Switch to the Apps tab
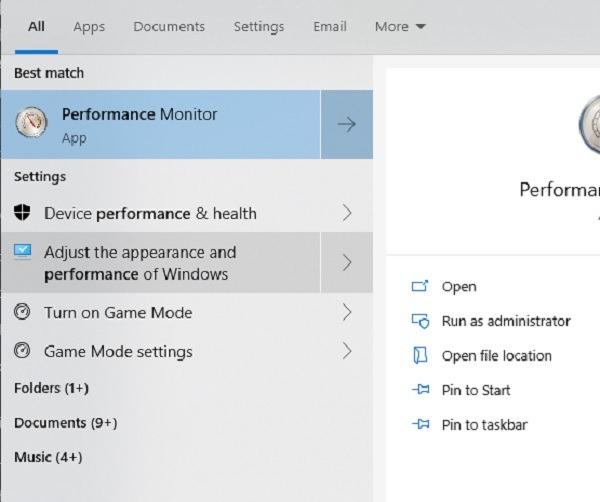 [x=89, y=27]
